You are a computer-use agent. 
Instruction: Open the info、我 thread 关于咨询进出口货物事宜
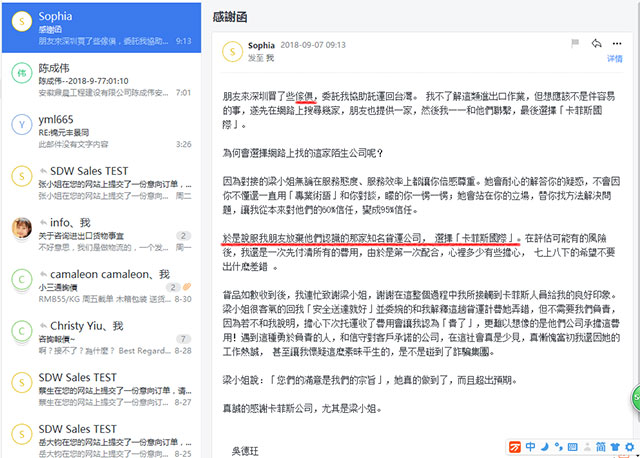[x=101, y=235]
